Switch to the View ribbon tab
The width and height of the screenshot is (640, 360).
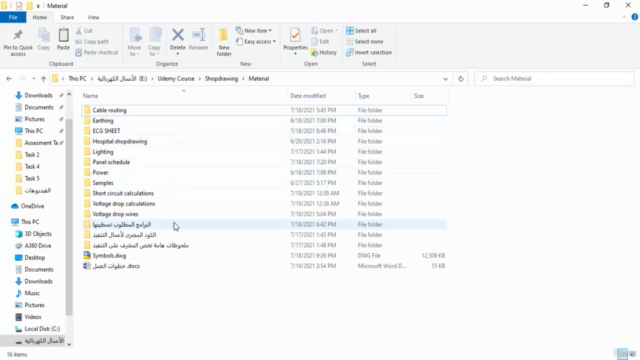pyautogui.click(x=93, y=18)
